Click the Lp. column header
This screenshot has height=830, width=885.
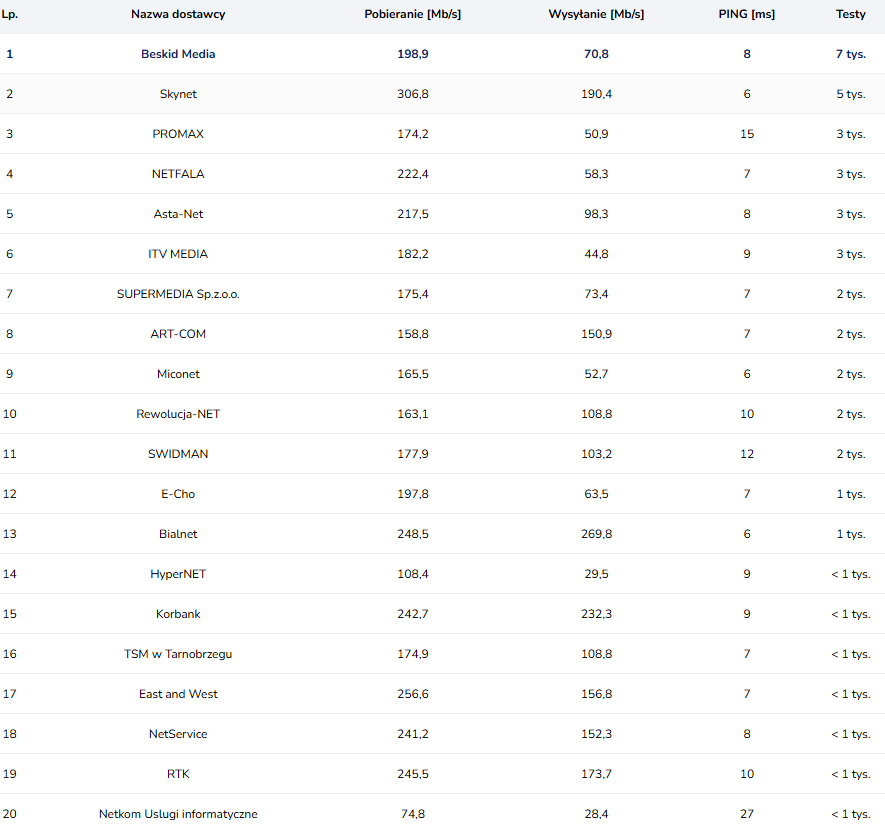coord(10,14)
